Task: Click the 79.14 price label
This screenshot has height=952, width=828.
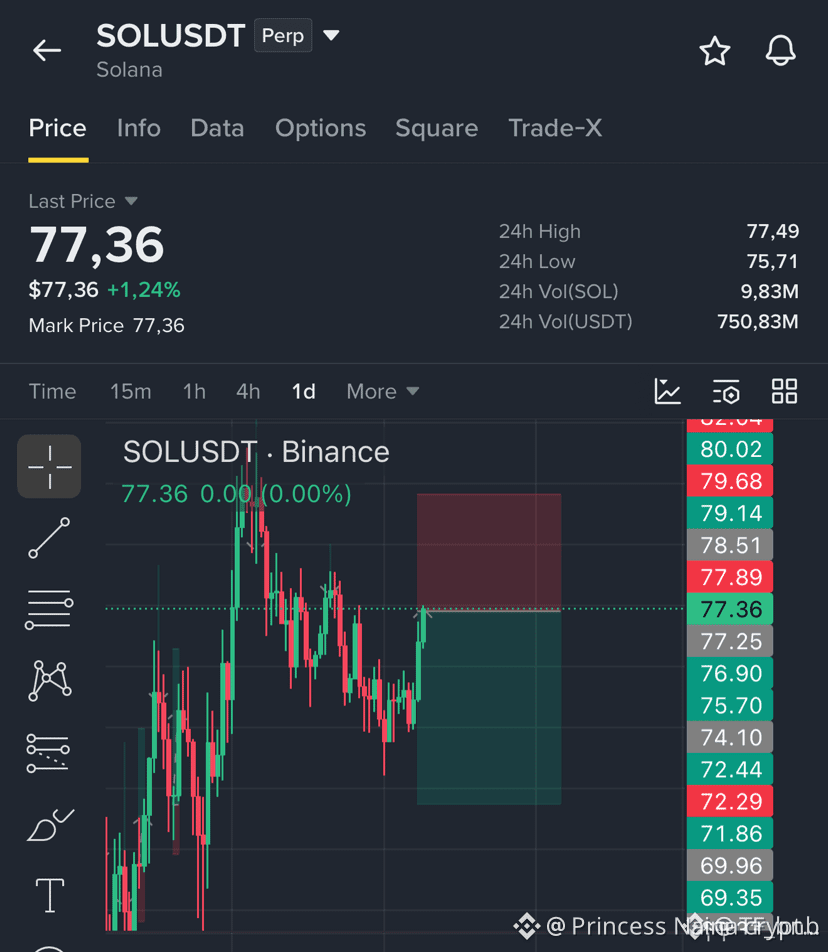Action: [x=730, y=513]
